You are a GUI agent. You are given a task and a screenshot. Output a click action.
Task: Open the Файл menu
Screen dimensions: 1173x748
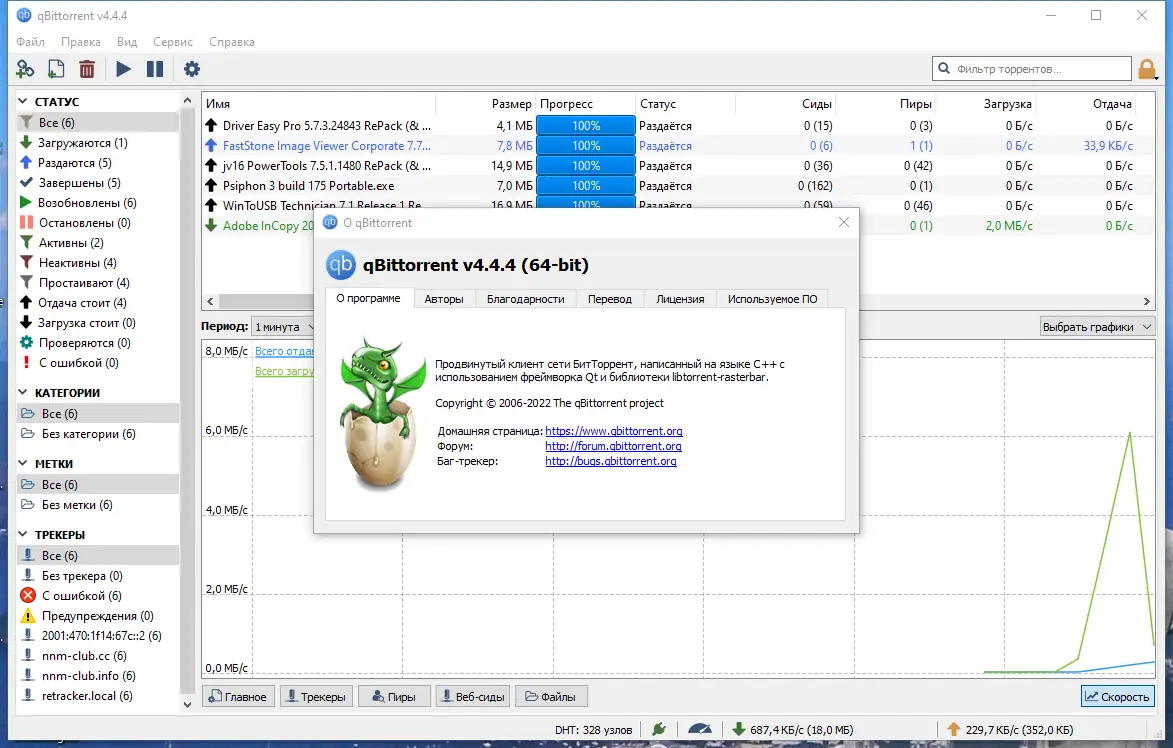click(x=31, y=42)
